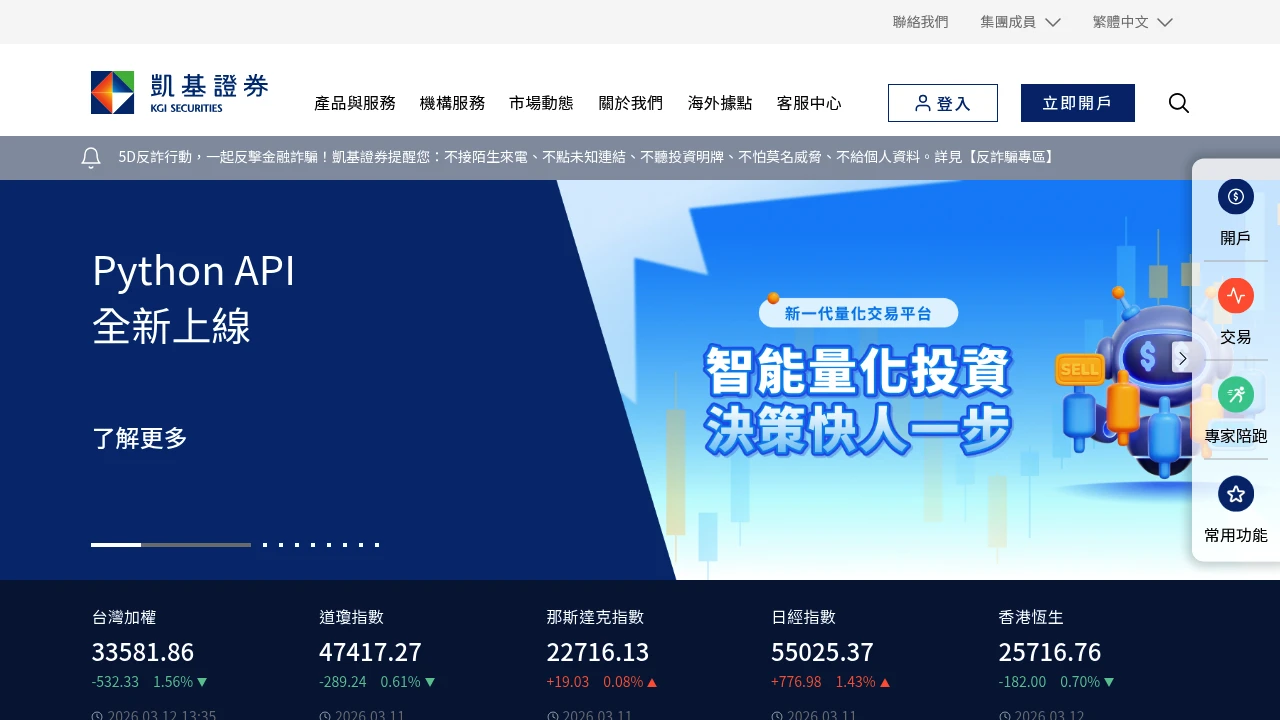Open the 交易 pulse sidebar icon
1280x720 pixels.
[x=1236, y=296]
